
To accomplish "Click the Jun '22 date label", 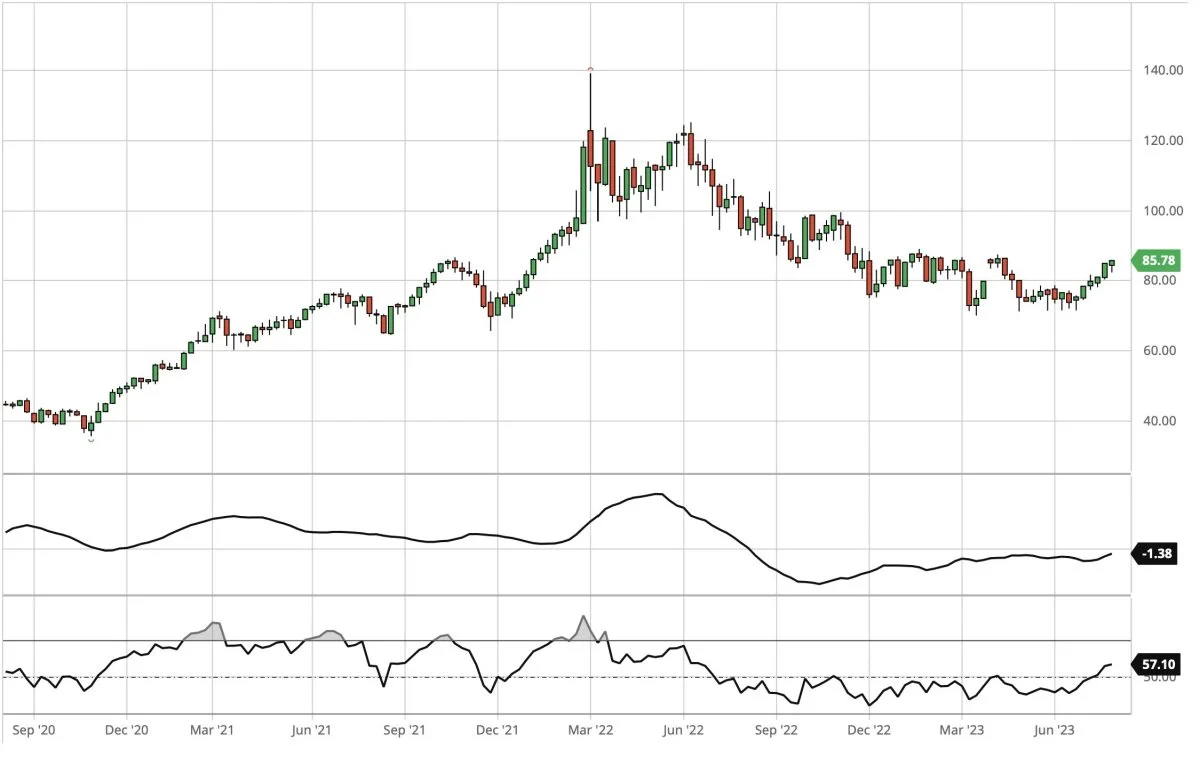I will (683, 731).
